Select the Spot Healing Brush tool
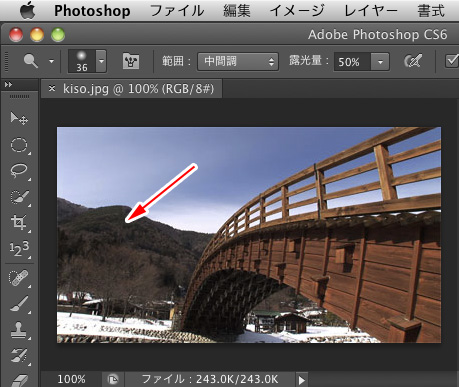 click(x=19, y=278)
